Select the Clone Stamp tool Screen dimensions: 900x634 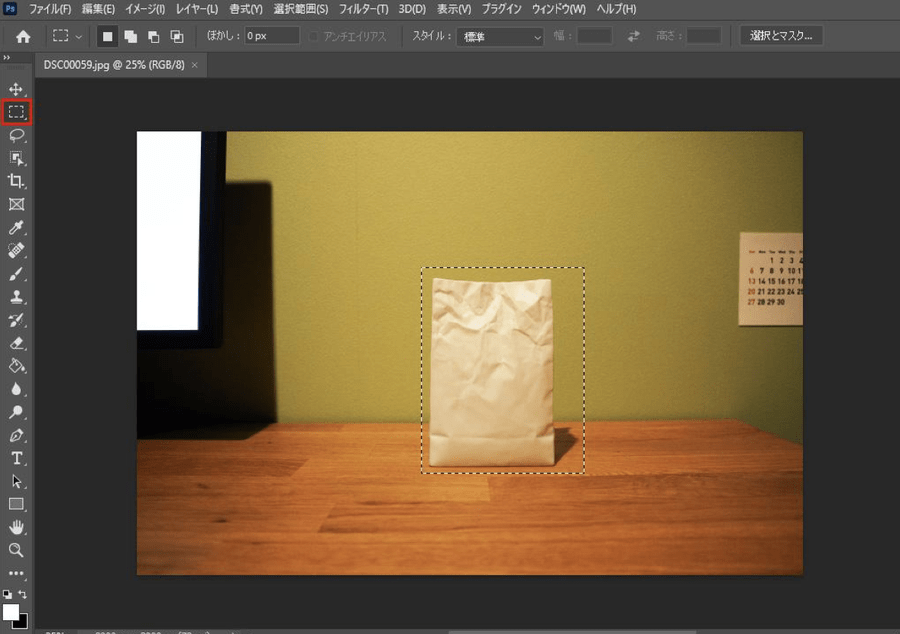pyautogui.click(x=16, y=297)
